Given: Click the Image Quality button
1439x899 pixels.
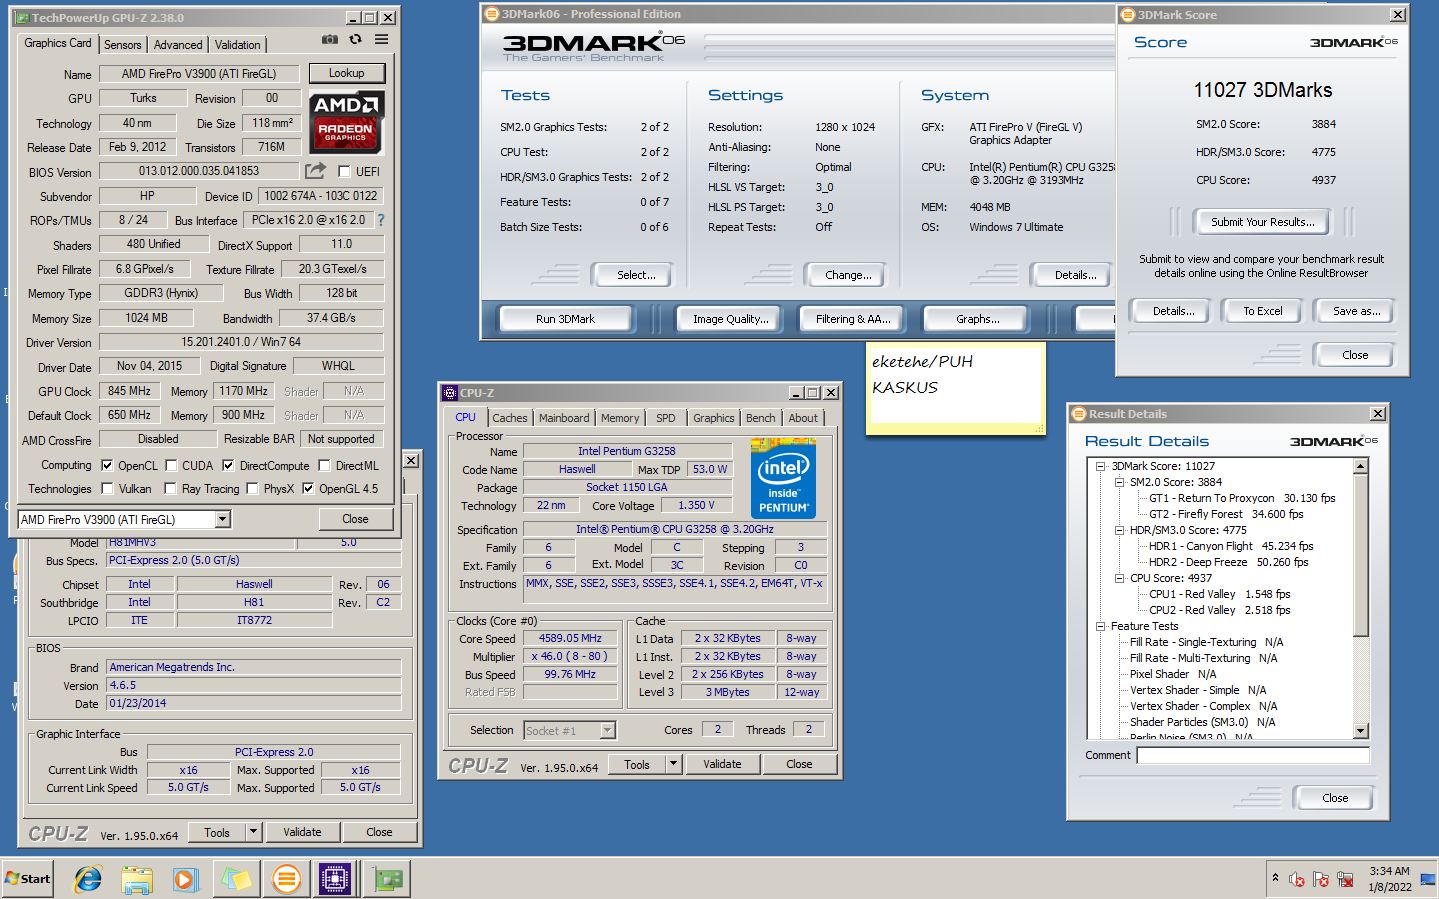Looking at the screenshot, I should point(731,319).
